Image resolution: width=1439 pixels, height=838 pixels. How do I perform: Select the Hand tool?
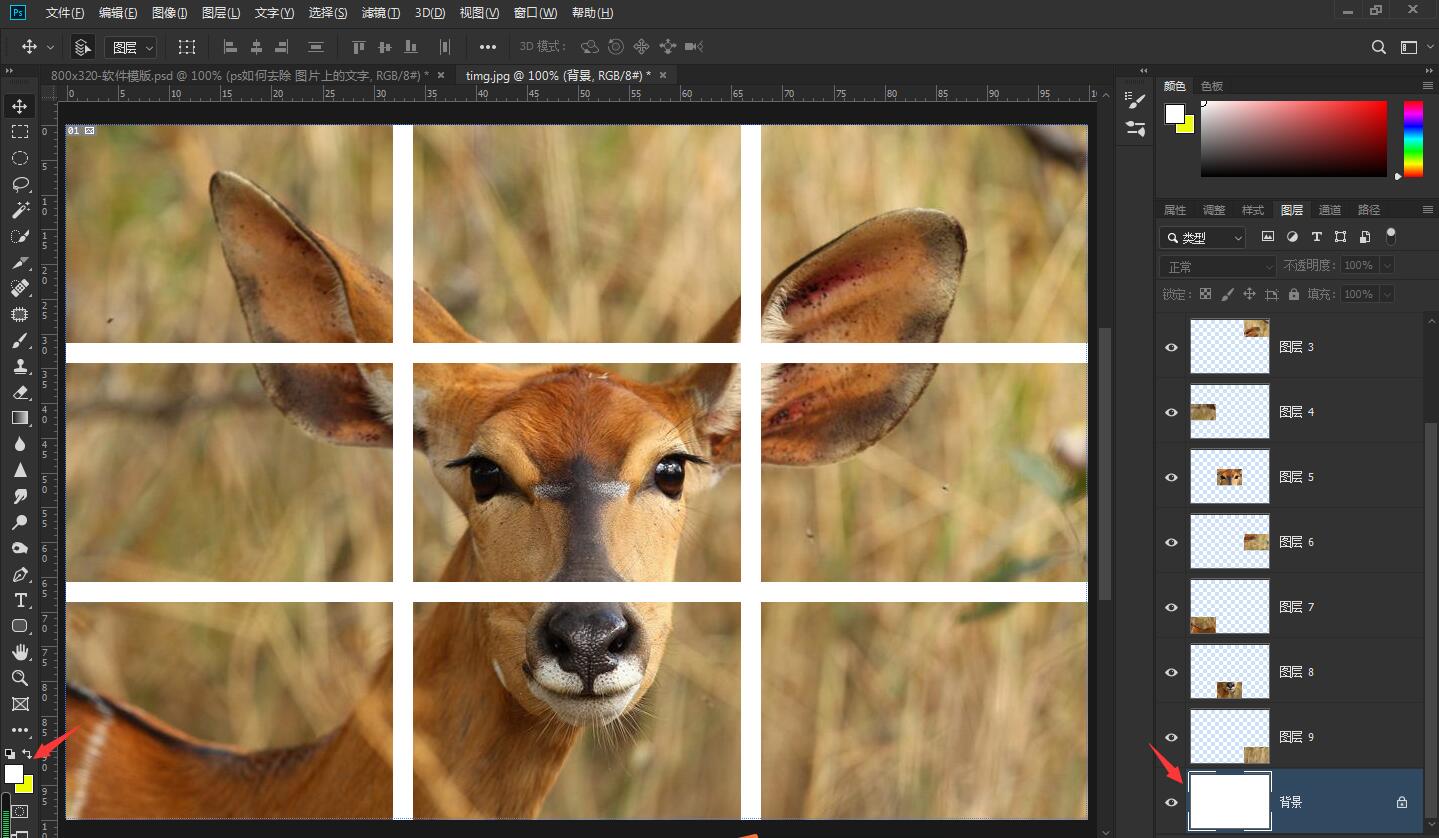point(19,652)
